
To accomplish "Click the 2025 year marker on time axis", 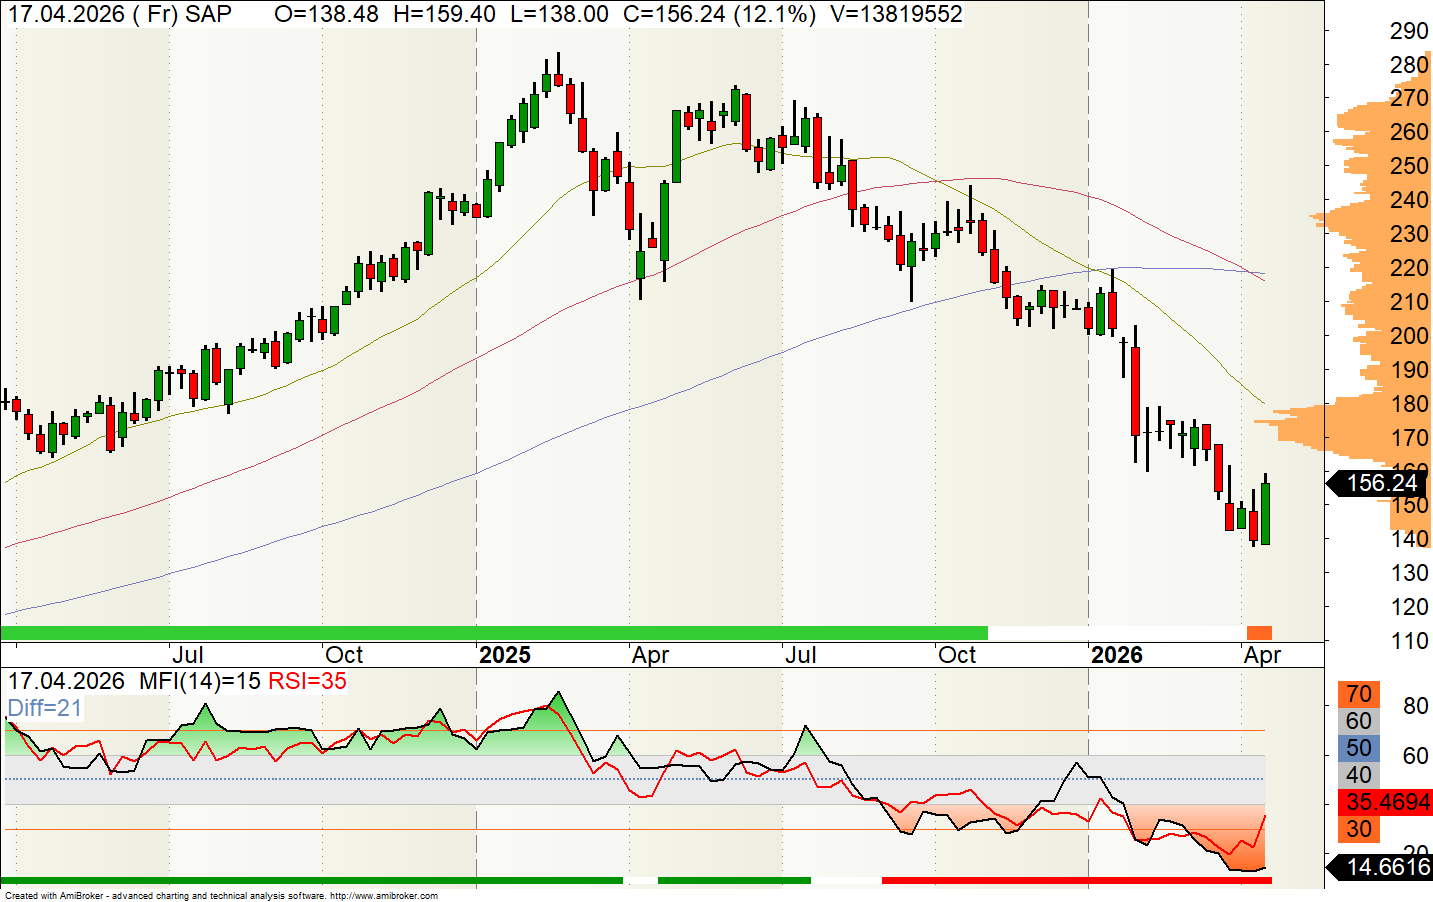I will (x=504, y=655).
